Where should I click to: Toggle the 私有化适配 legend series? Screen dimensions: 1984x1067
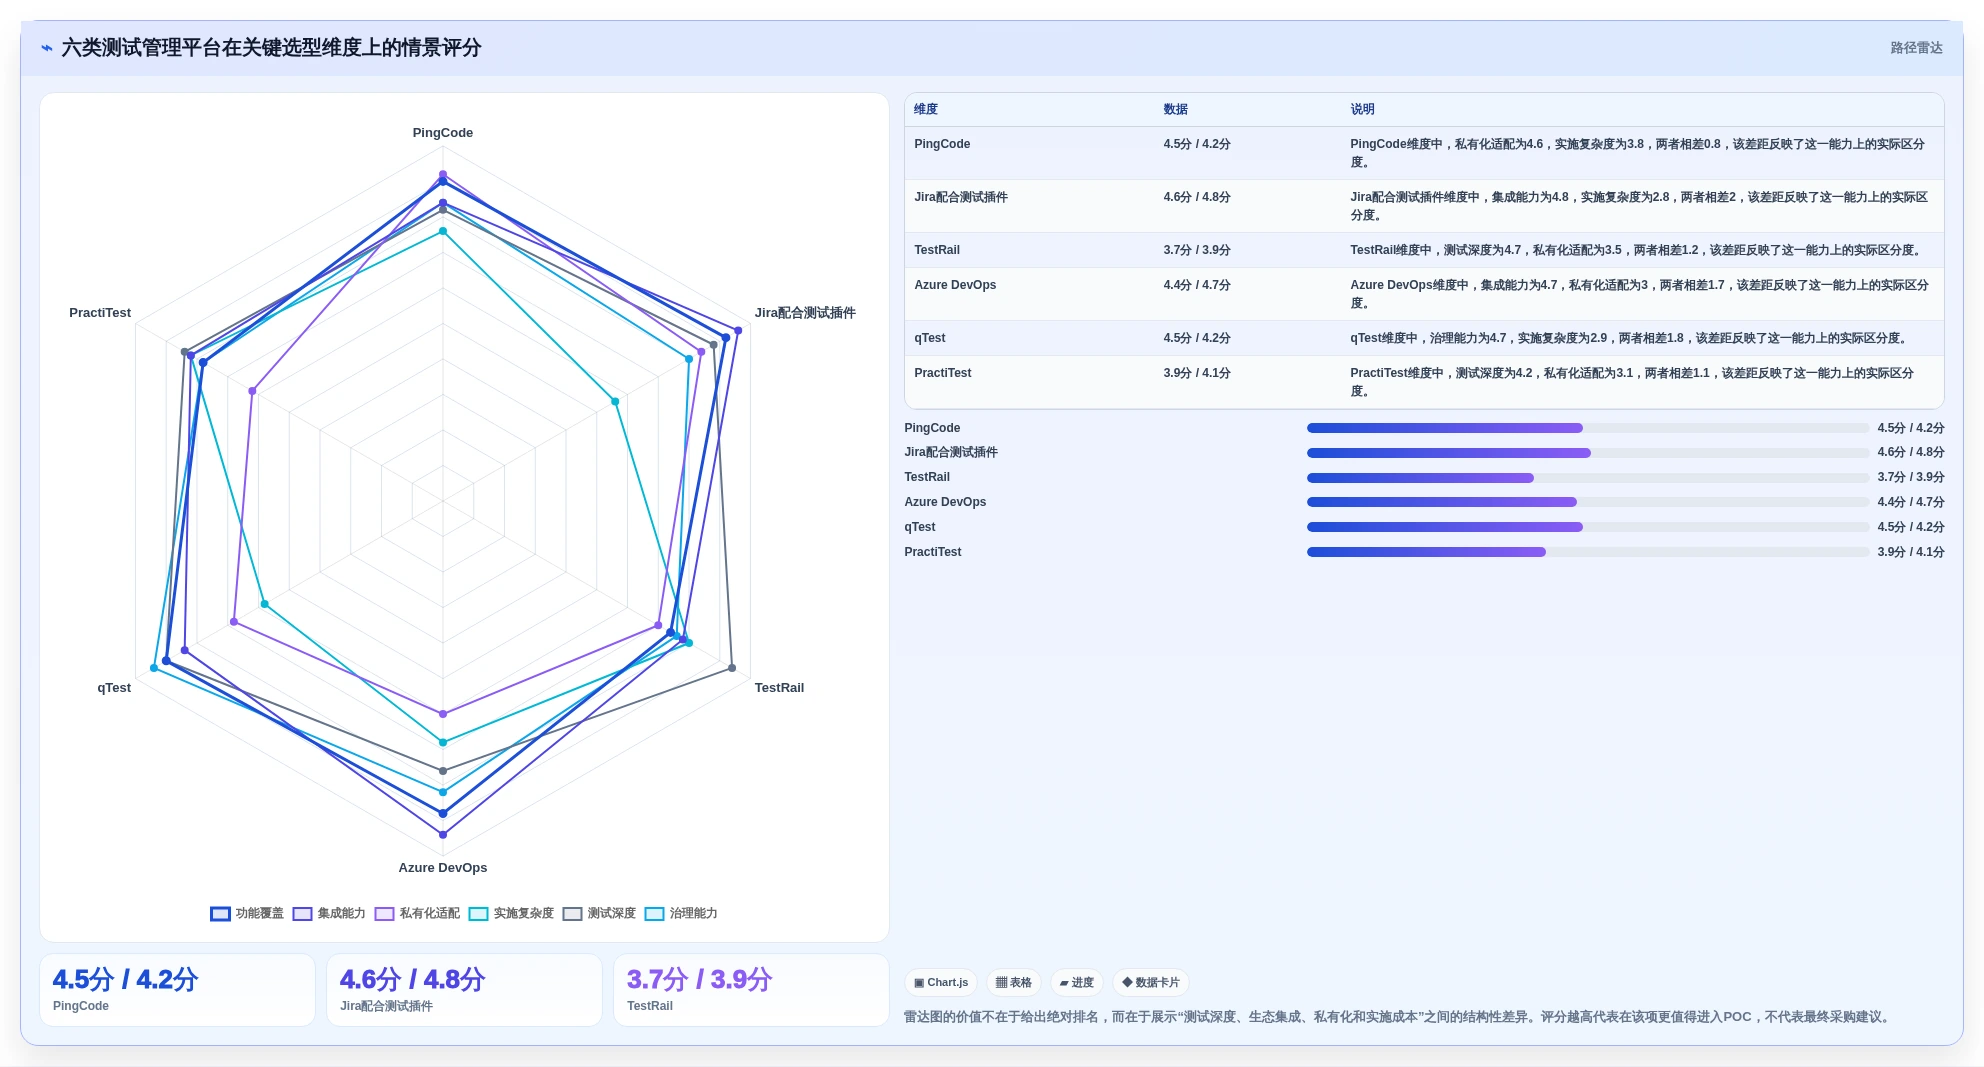pos(417,913)
